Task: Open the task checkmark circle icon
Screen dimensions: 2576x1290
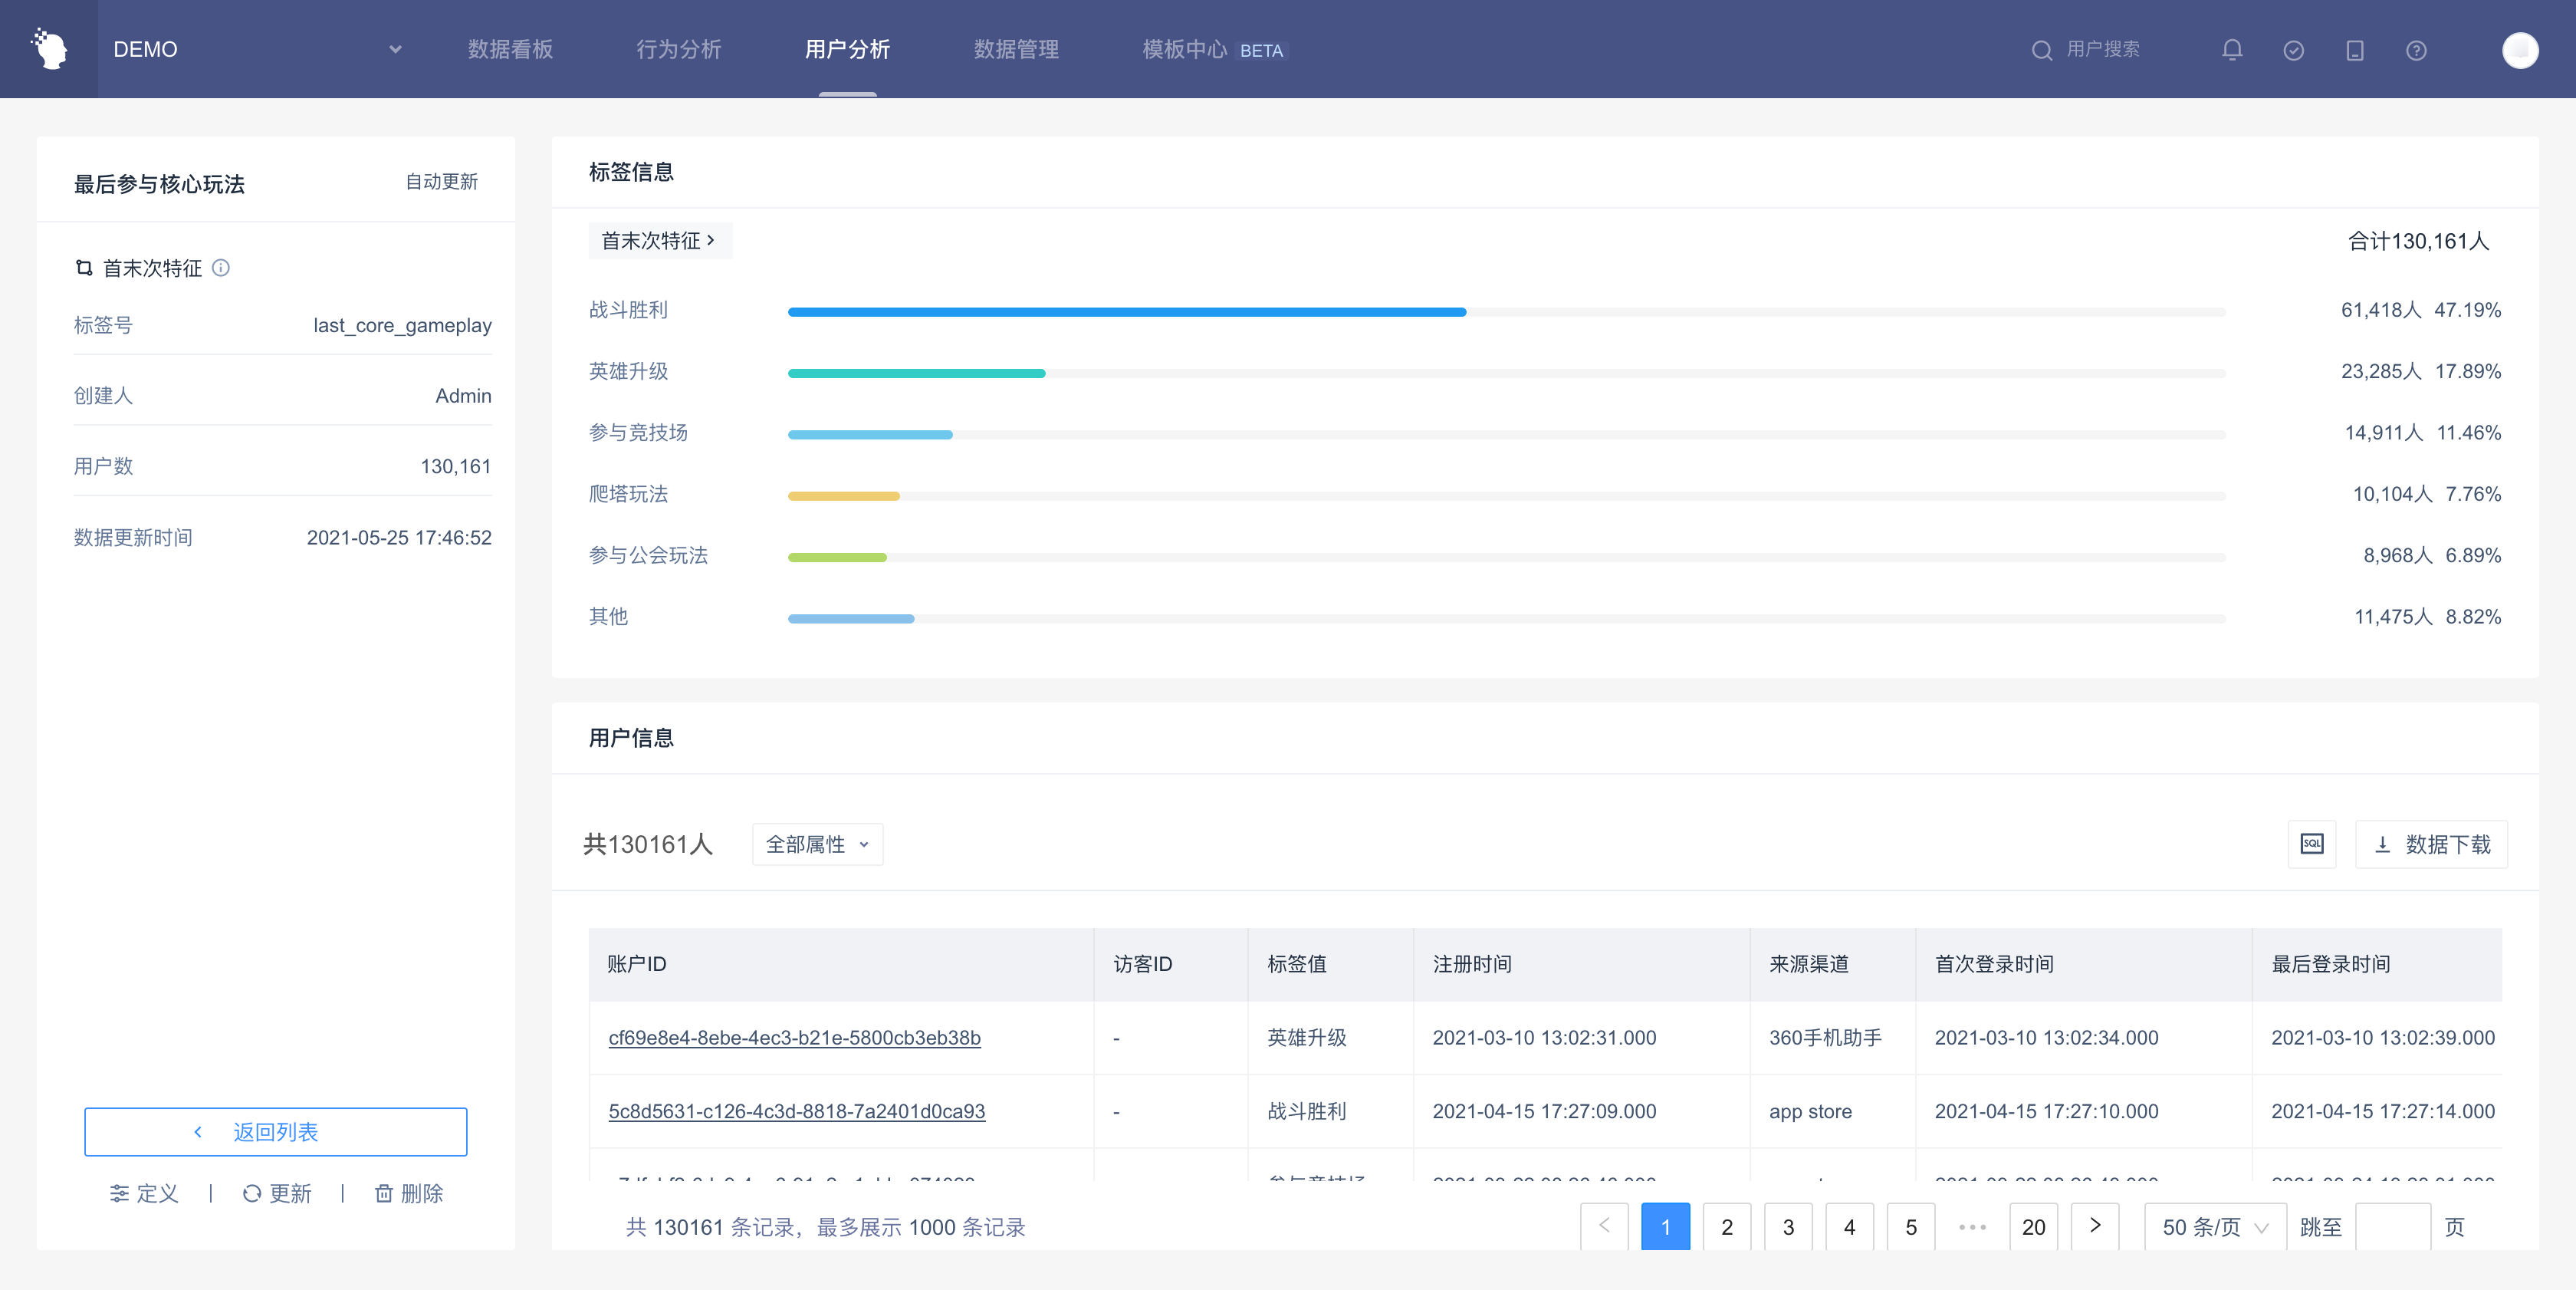Action: (x=2294, y=50)
